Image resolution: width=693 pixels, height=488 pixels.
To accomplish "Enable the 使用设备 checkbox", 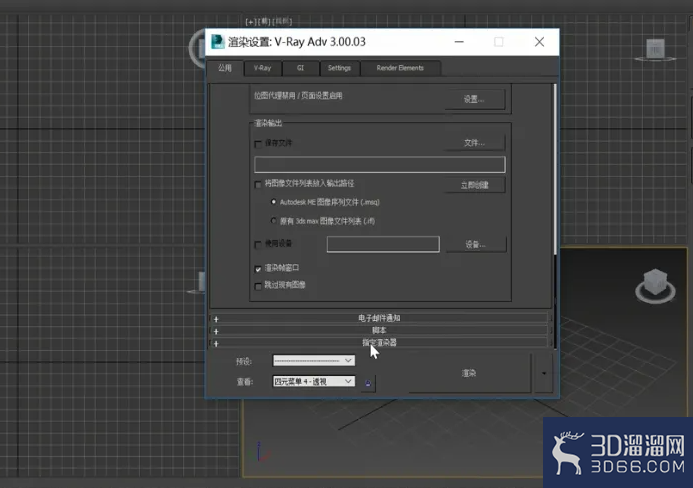I will pos(258,244).
